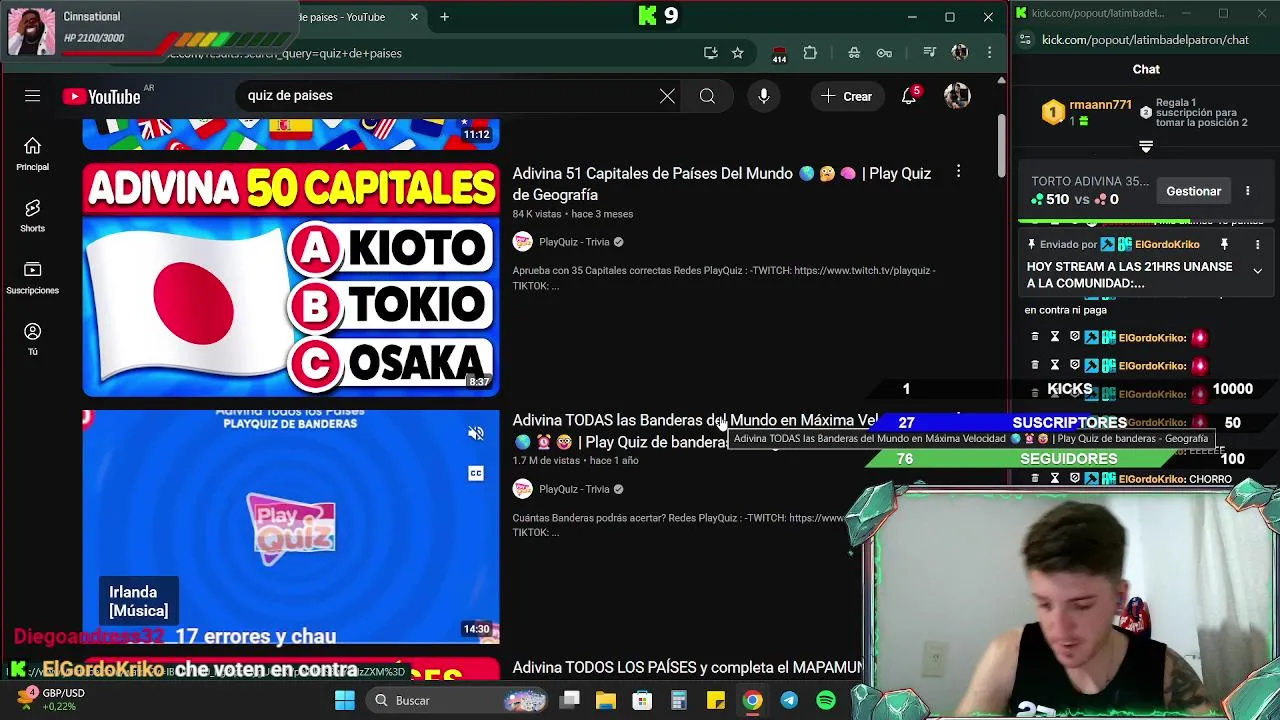1280x720 pixels.
Task: Open Calculator from the taskbar
Action: (679, 701)
